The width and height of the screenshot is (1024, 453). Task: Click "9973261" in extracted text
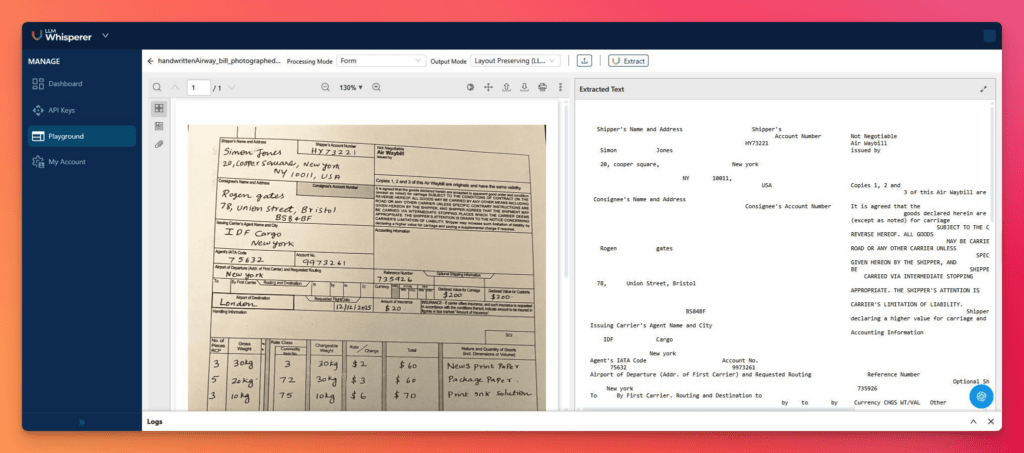click(744, 367)
